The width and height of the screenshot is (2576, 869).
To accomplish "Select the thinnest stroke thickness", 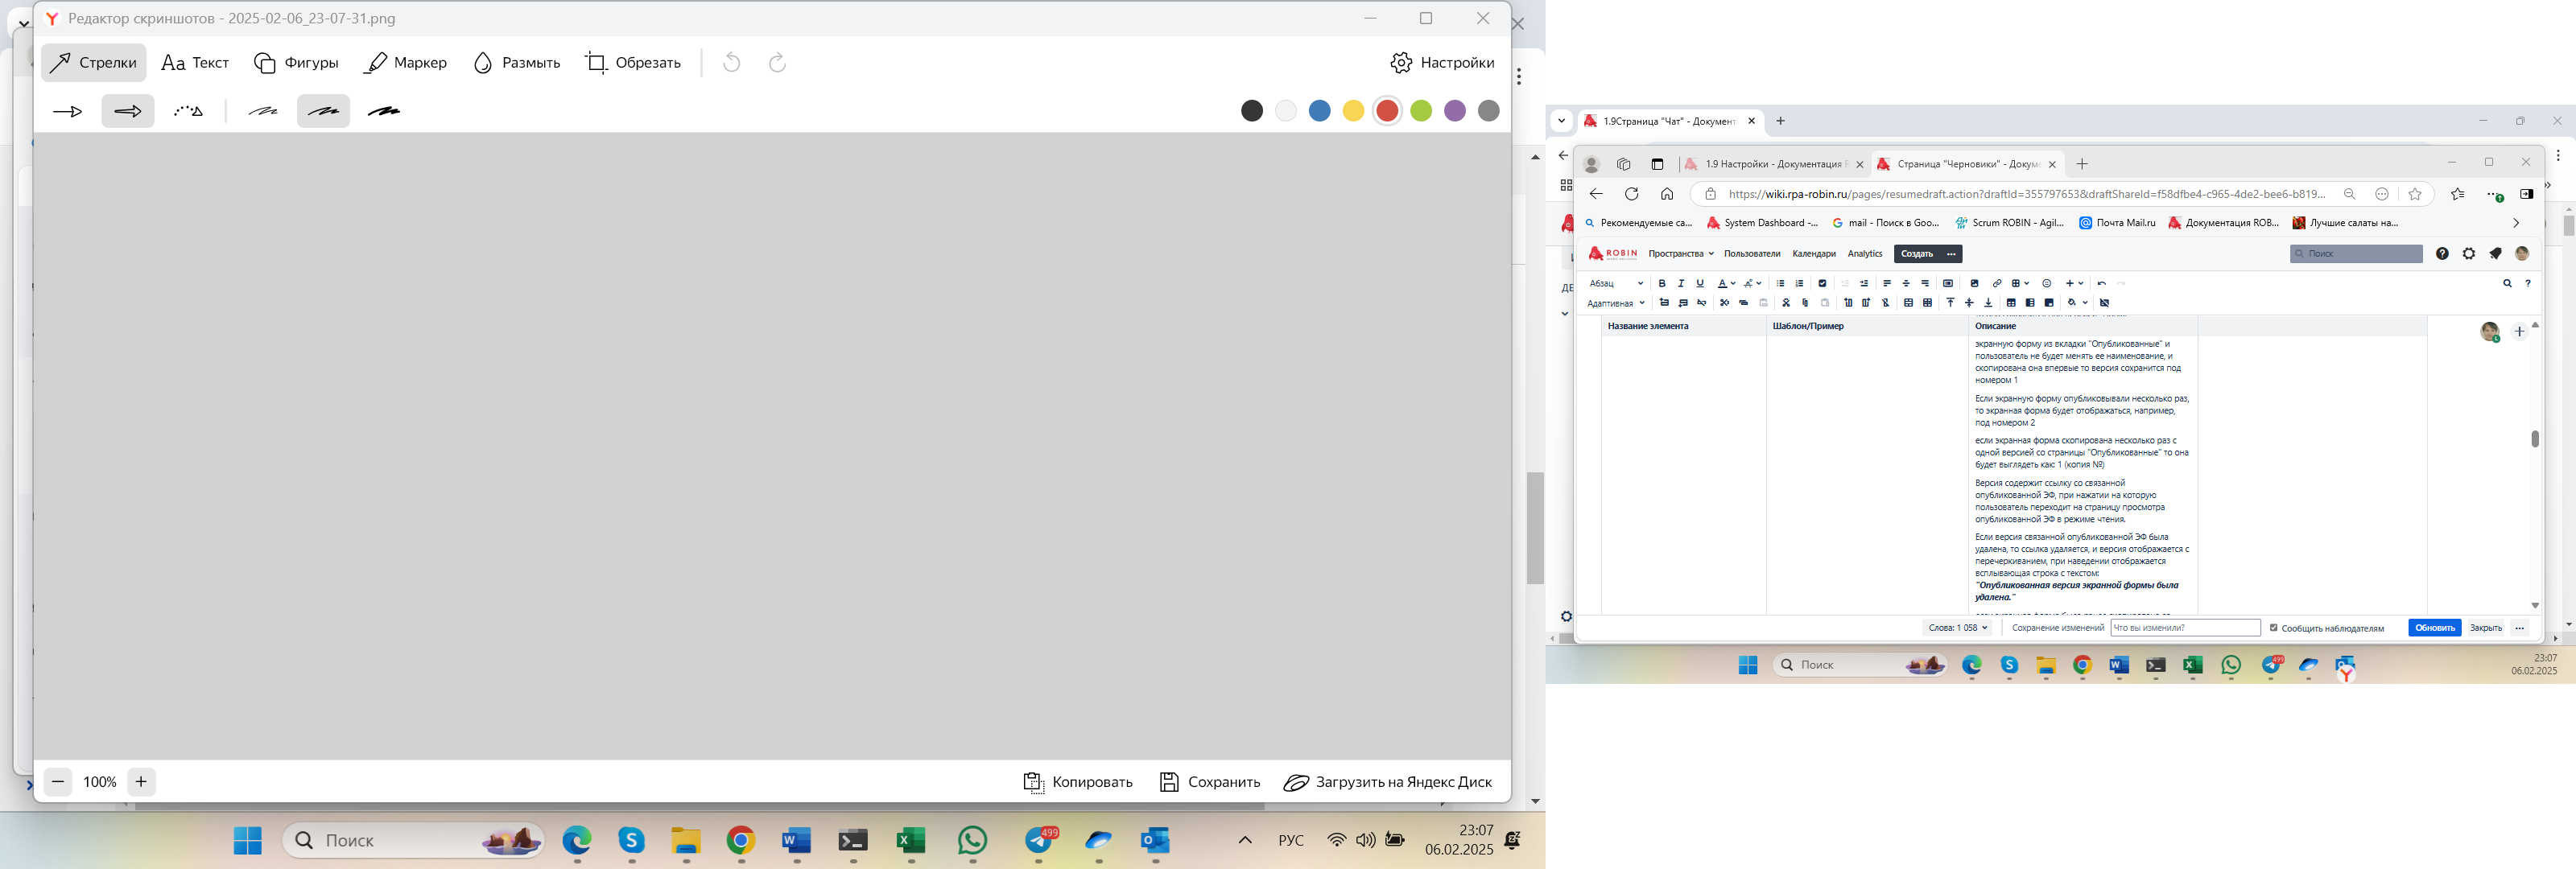I will click(x=263, y=111).
